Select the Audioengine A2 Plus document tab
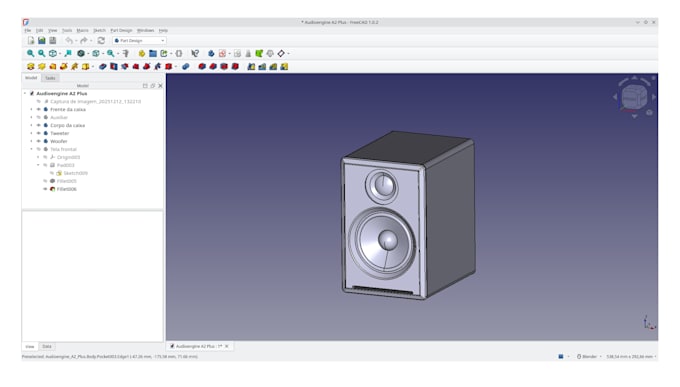The height and width of the screenshot is (387, 680). pos(199,346)
